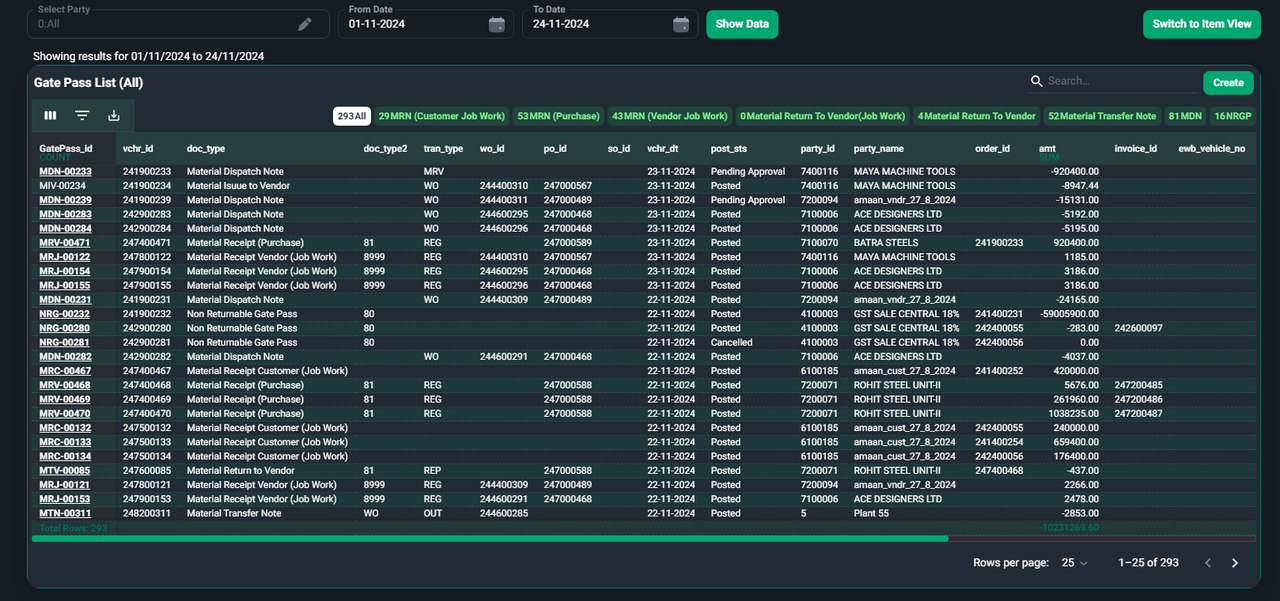Open gate pass MDN-00239 link
The width and height of the screenshot is (1280, 601).
click(x=65, y=200)
